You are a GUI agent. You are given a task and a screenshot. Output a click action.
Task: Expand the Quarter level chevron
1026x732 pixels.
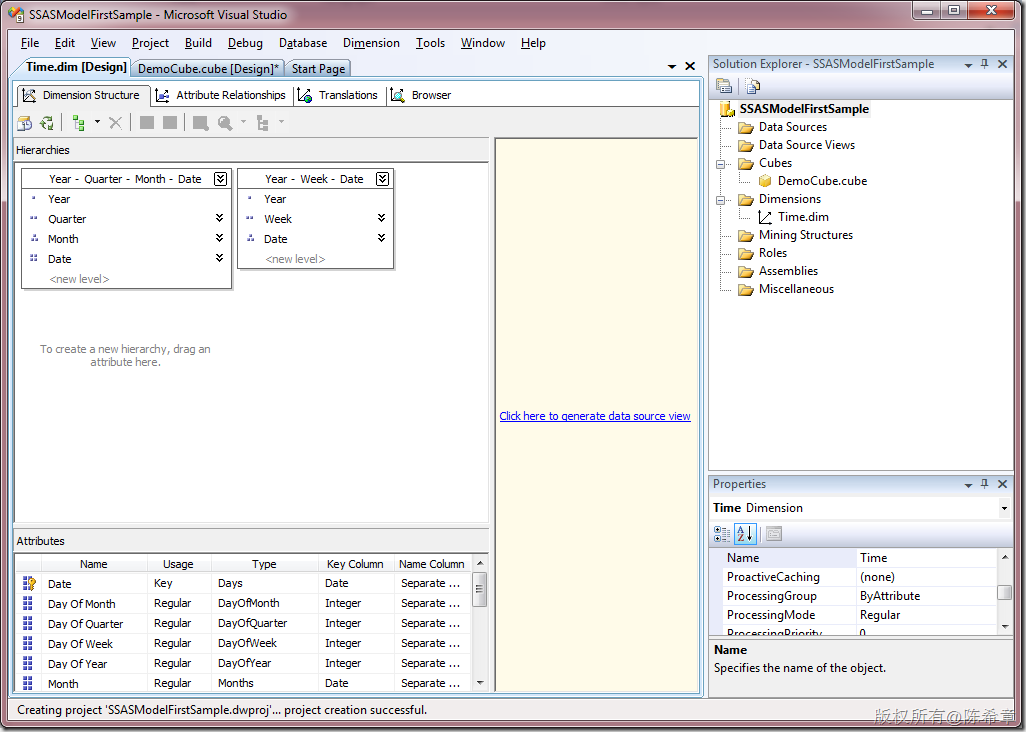tap(219, 218)
